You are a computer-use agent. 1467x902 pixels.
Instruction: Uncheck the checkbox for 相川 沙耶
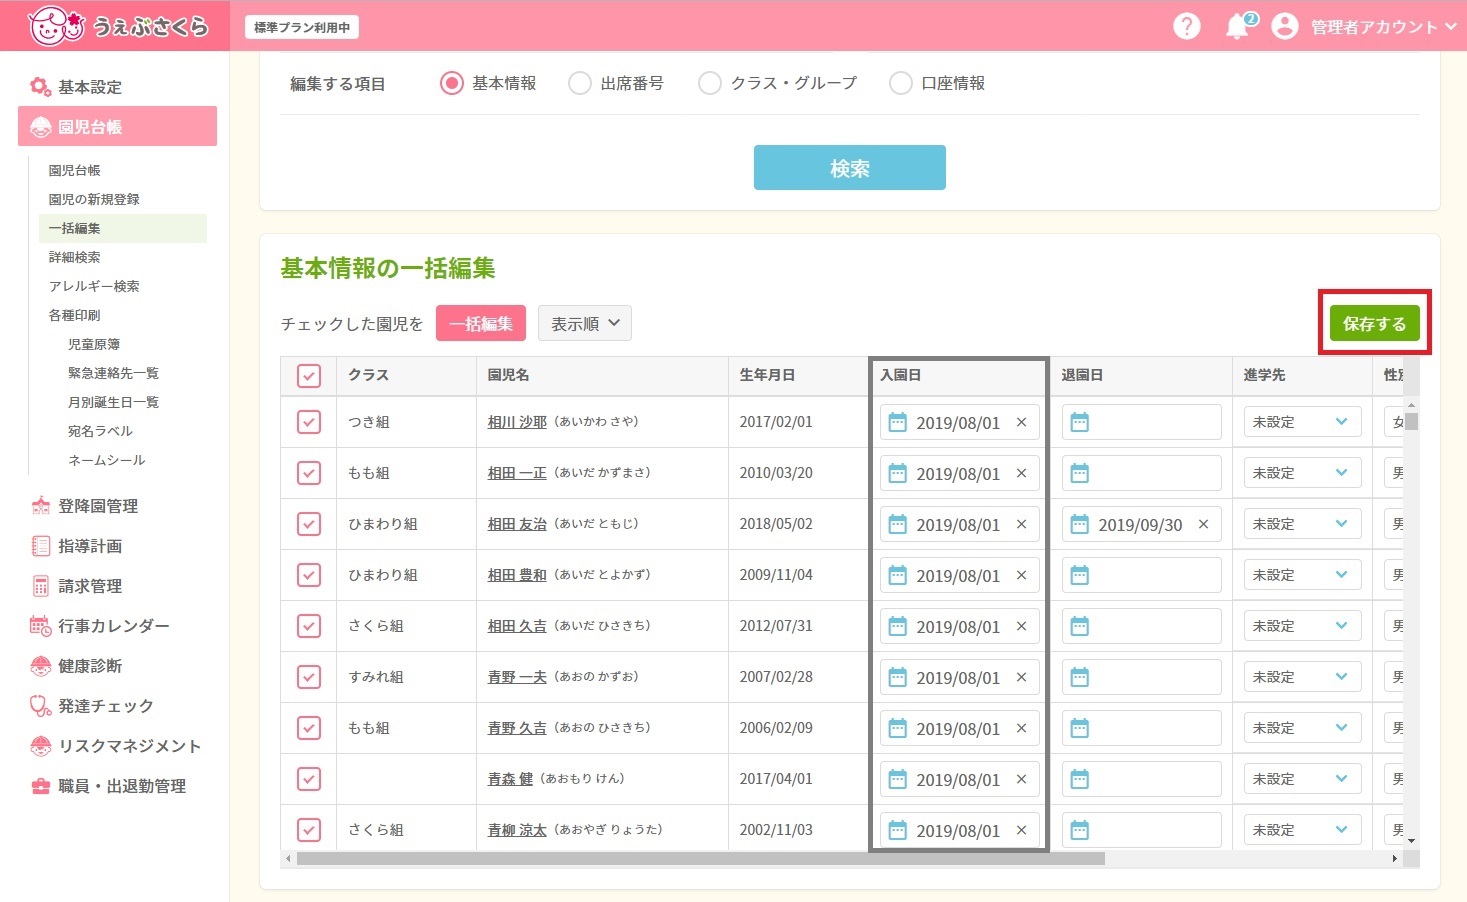click(x=309, y=422)
